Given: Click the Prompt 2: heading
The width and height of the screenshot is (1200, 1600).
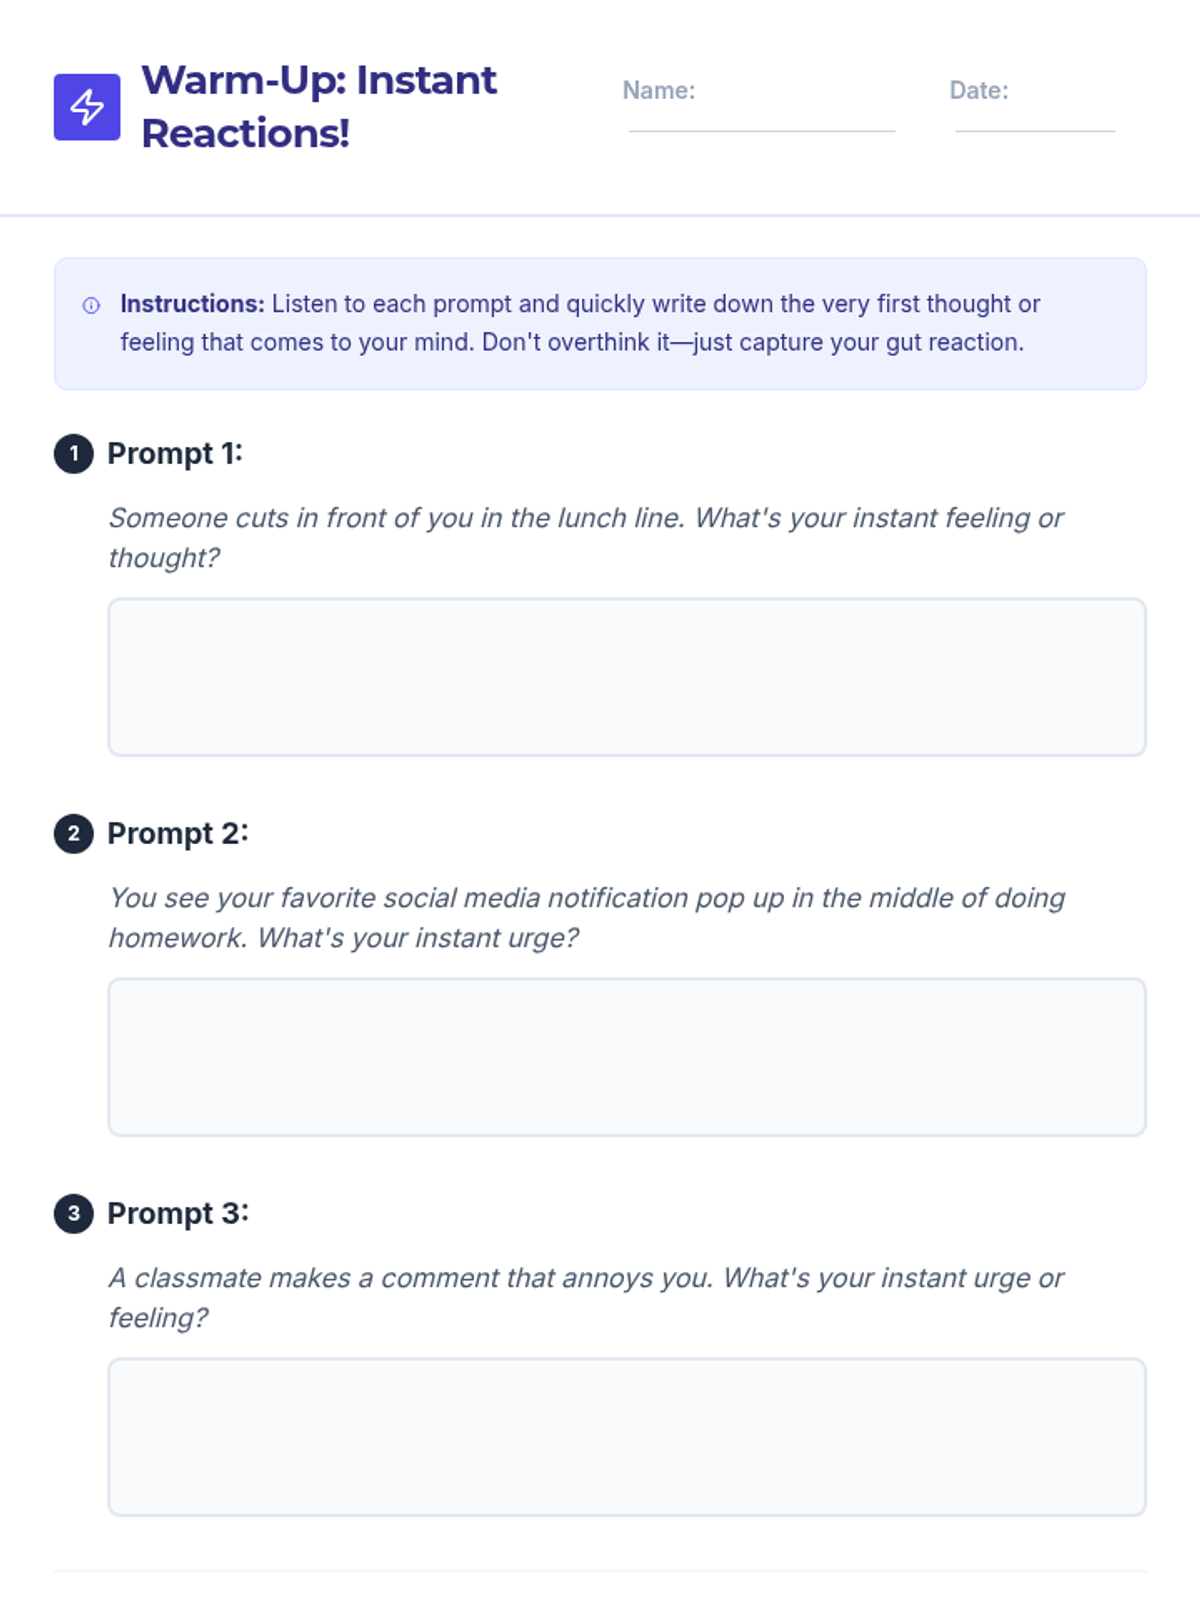Looking at the screenshot, I should pyautogui.click(x=178, y=834).
